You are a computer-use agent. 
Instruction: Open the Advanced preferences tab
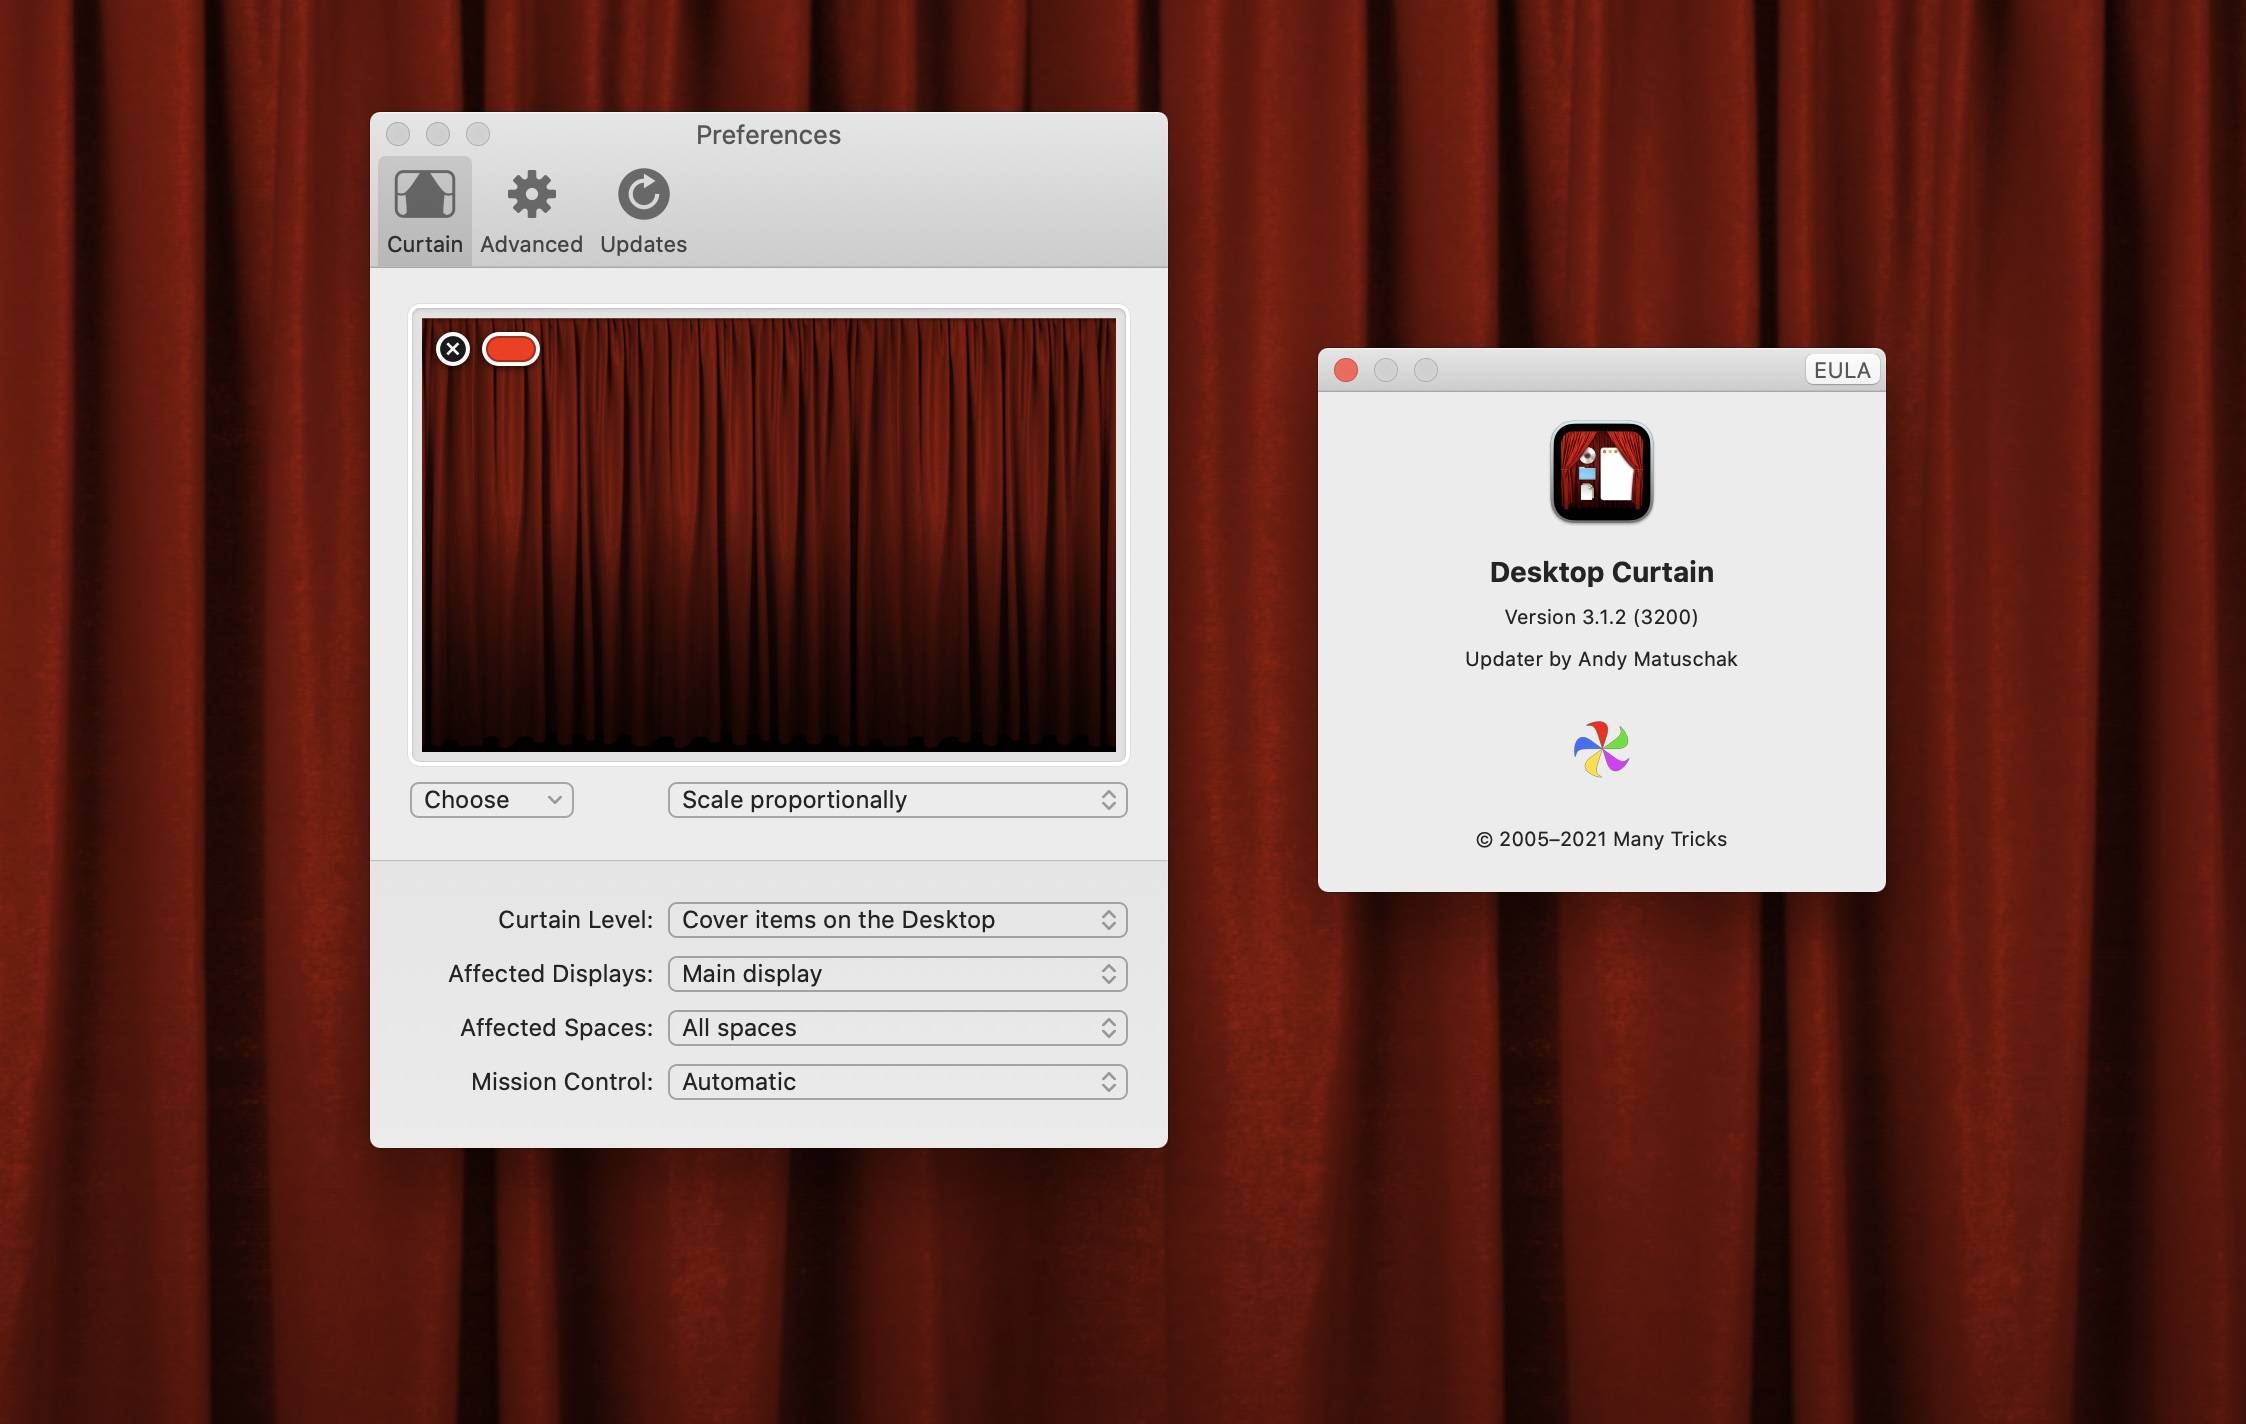[531, 212]
